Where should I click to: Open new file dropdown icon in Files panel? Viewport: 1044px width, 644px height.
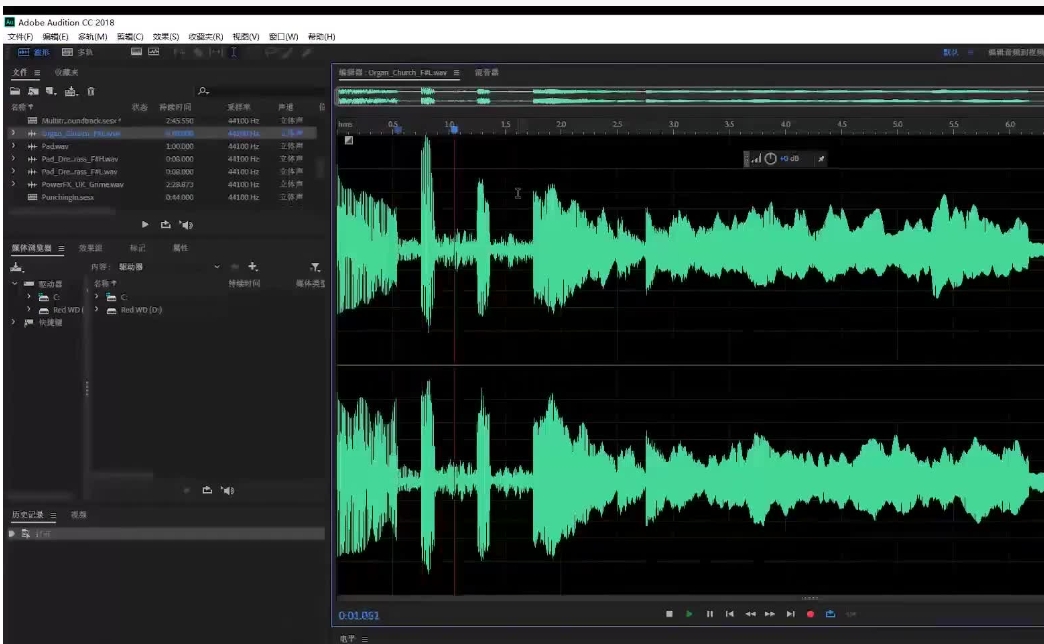51,91
